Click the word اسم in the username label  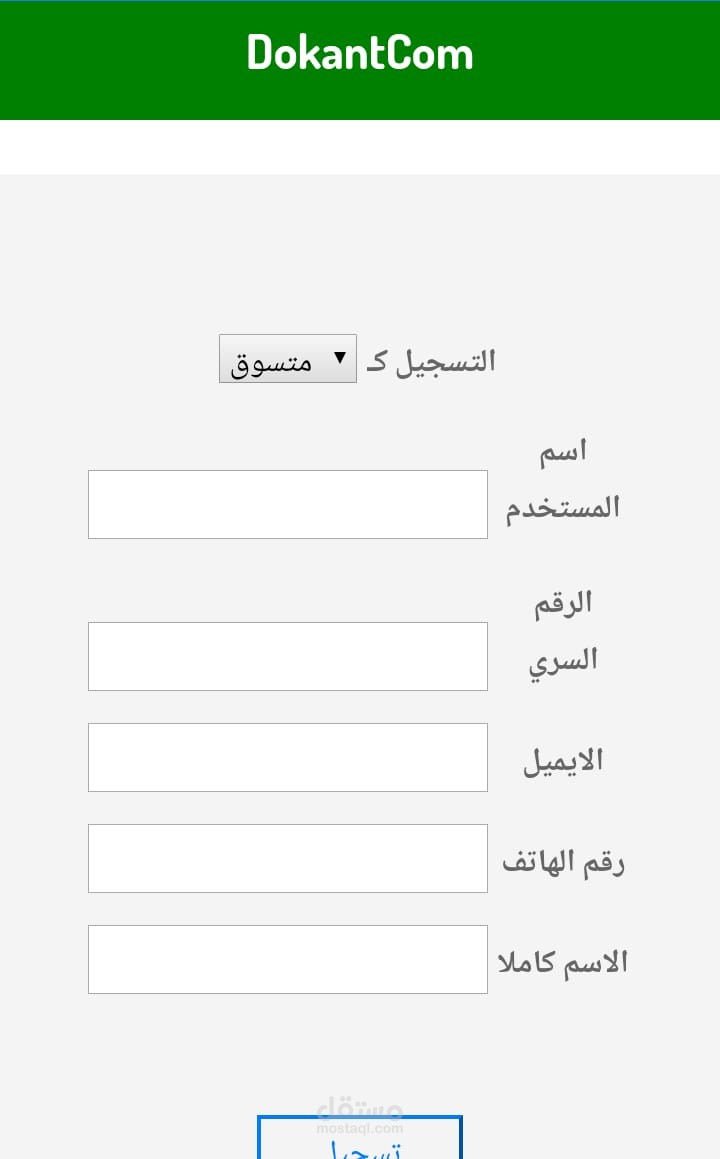coord(563,451)
